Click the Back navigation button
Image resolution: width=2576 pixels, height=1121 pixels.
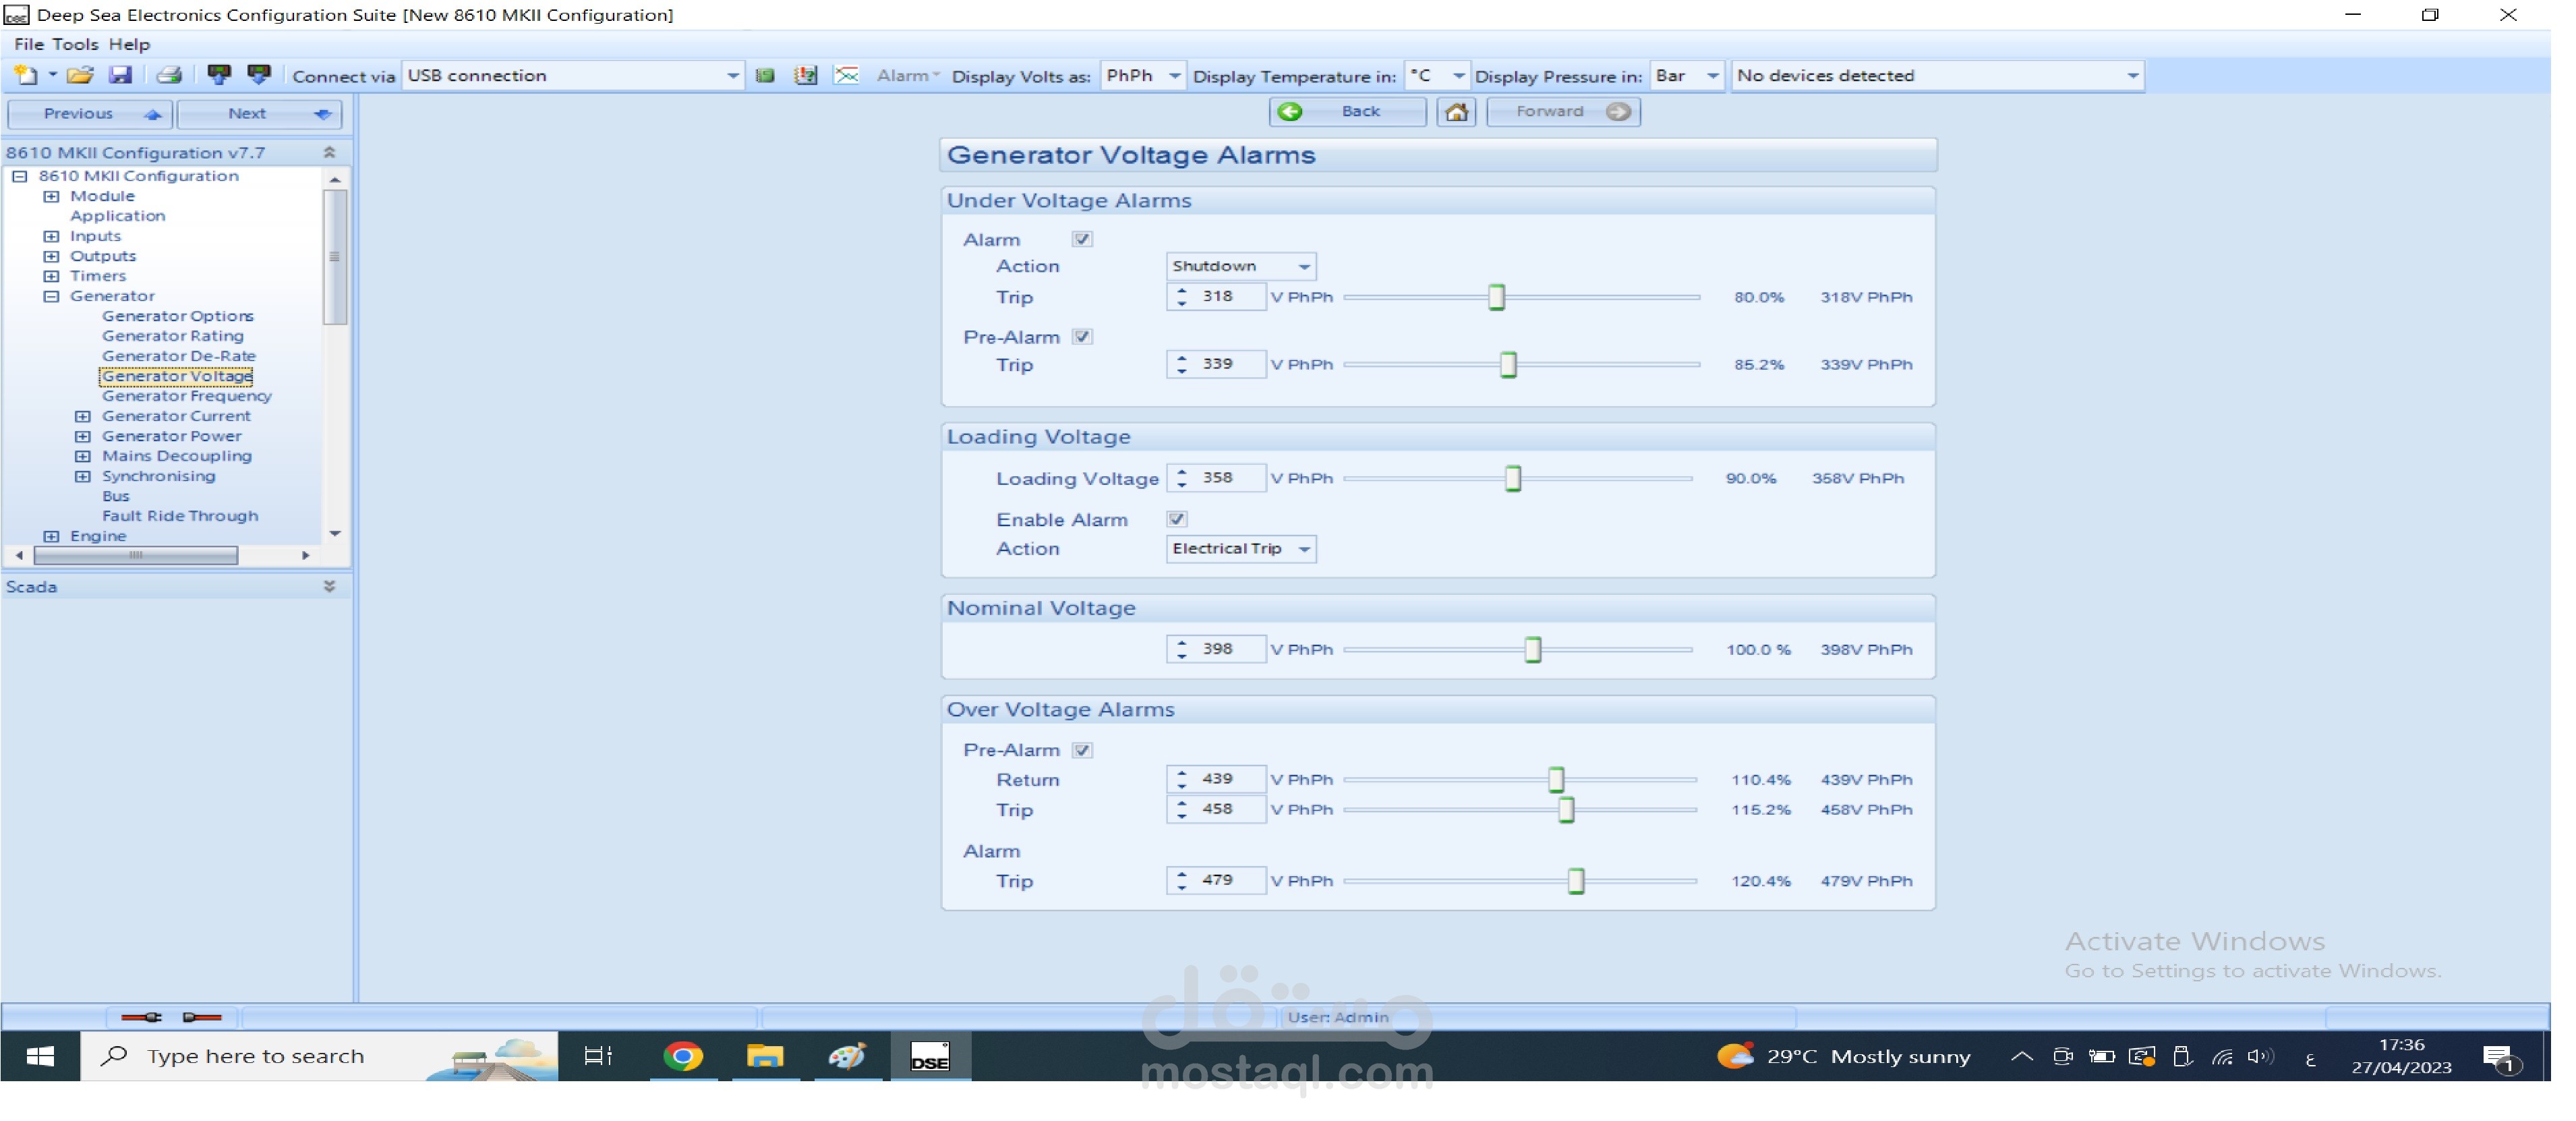click(x=1348, y=112)
